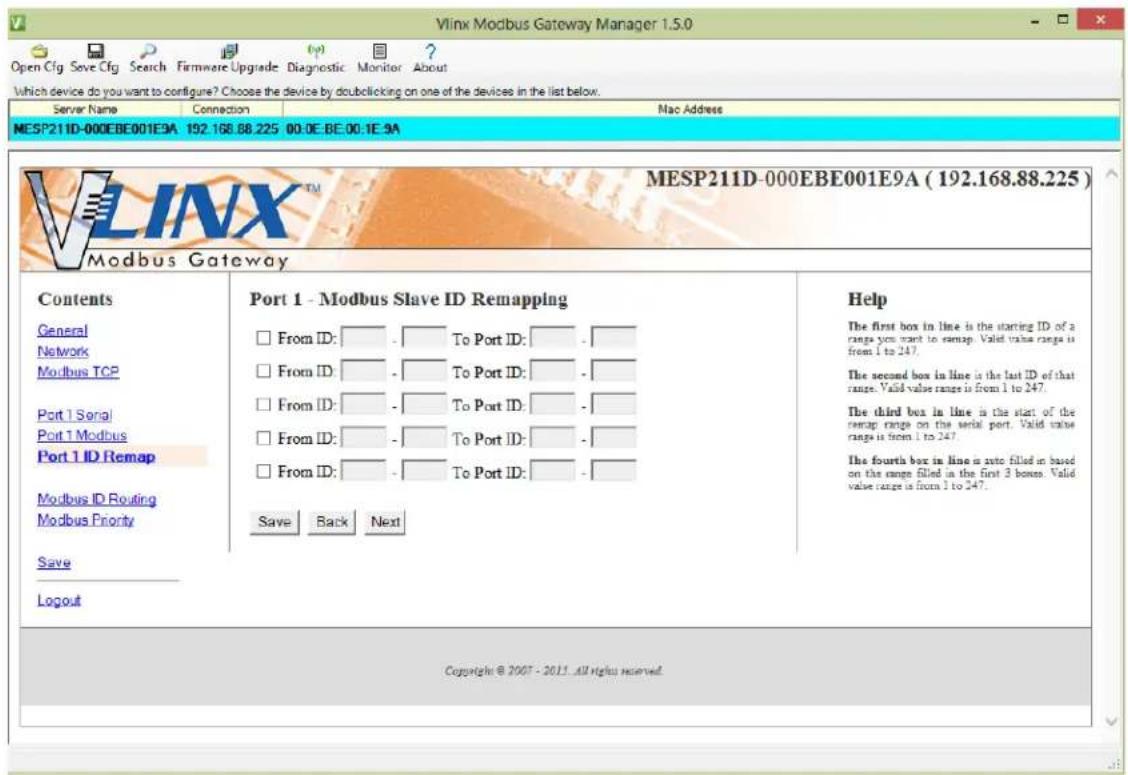Open the Monitor toolbar item
This screenshot has height=775, width=1128.
tap(379, 58)
